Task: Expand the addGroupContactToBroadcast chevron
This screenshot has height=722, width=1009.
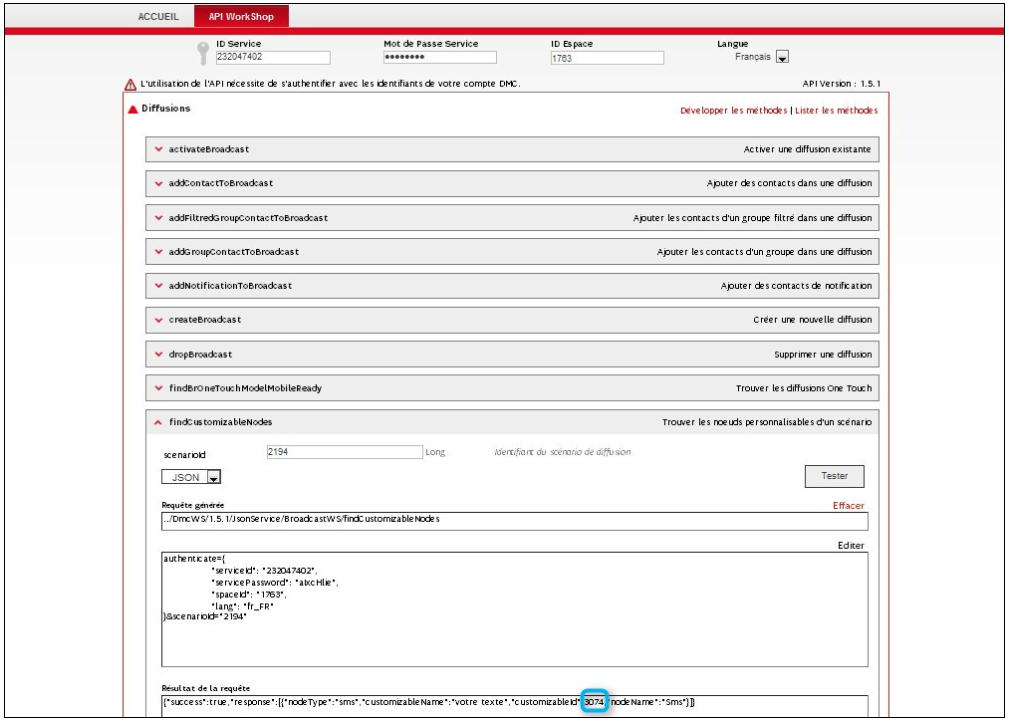Action: (158, 252)
